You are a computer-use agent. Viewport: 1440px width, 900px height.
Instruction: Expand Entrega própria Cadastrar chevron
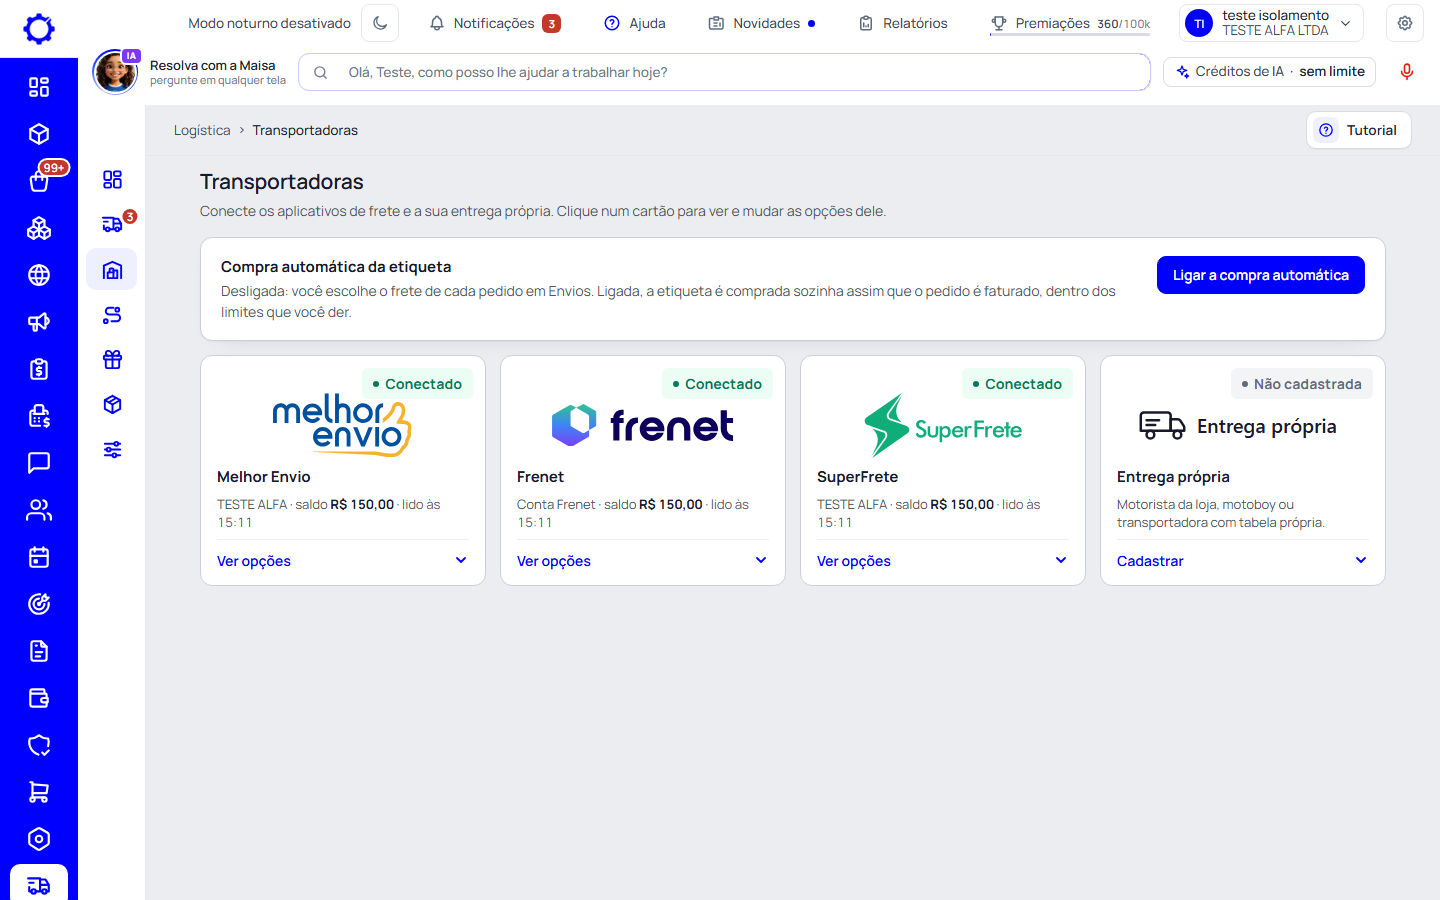coord(1361,560)
